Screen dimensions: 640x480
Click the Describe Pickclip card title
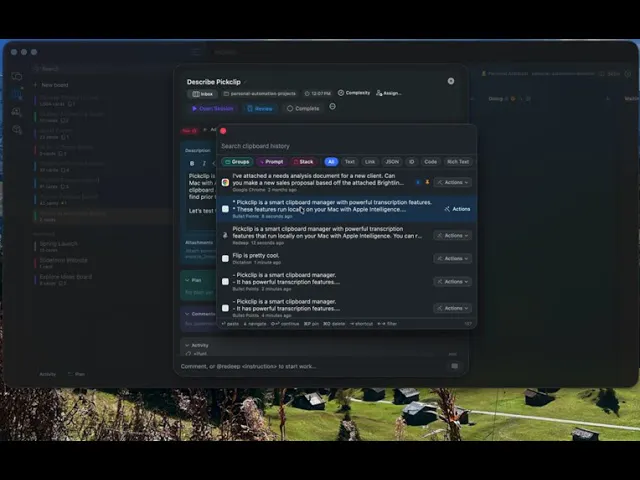pos(213,82)
